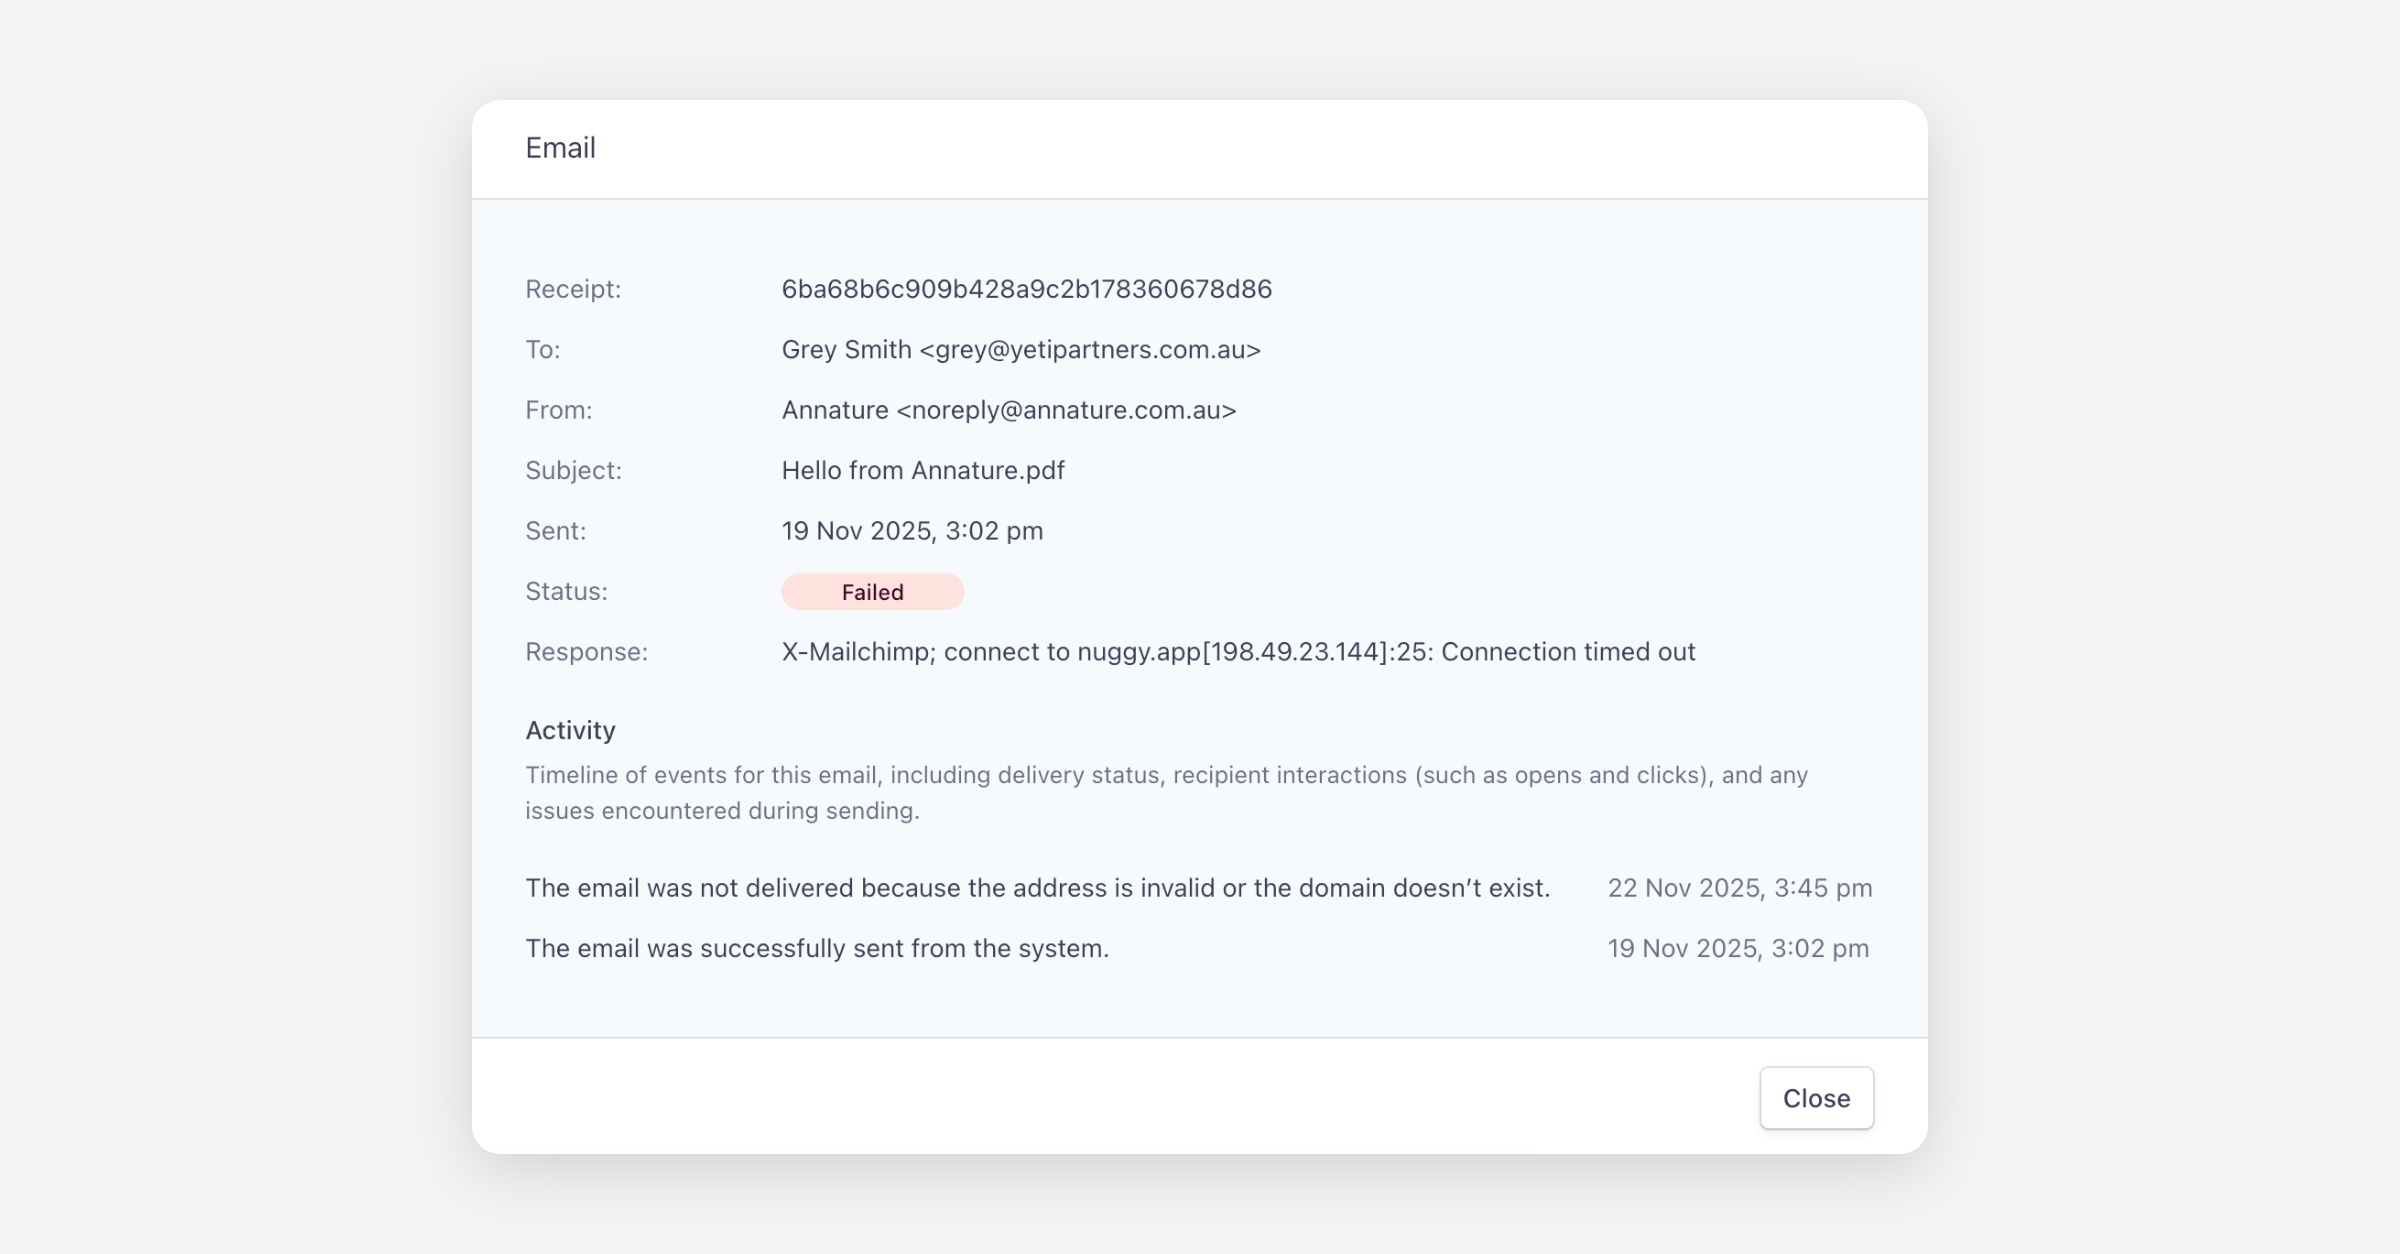This screenshot has height=1254, width=2400.
Task: Click the subject Hello from Annature.pdf
Action: tap(922, 470)
